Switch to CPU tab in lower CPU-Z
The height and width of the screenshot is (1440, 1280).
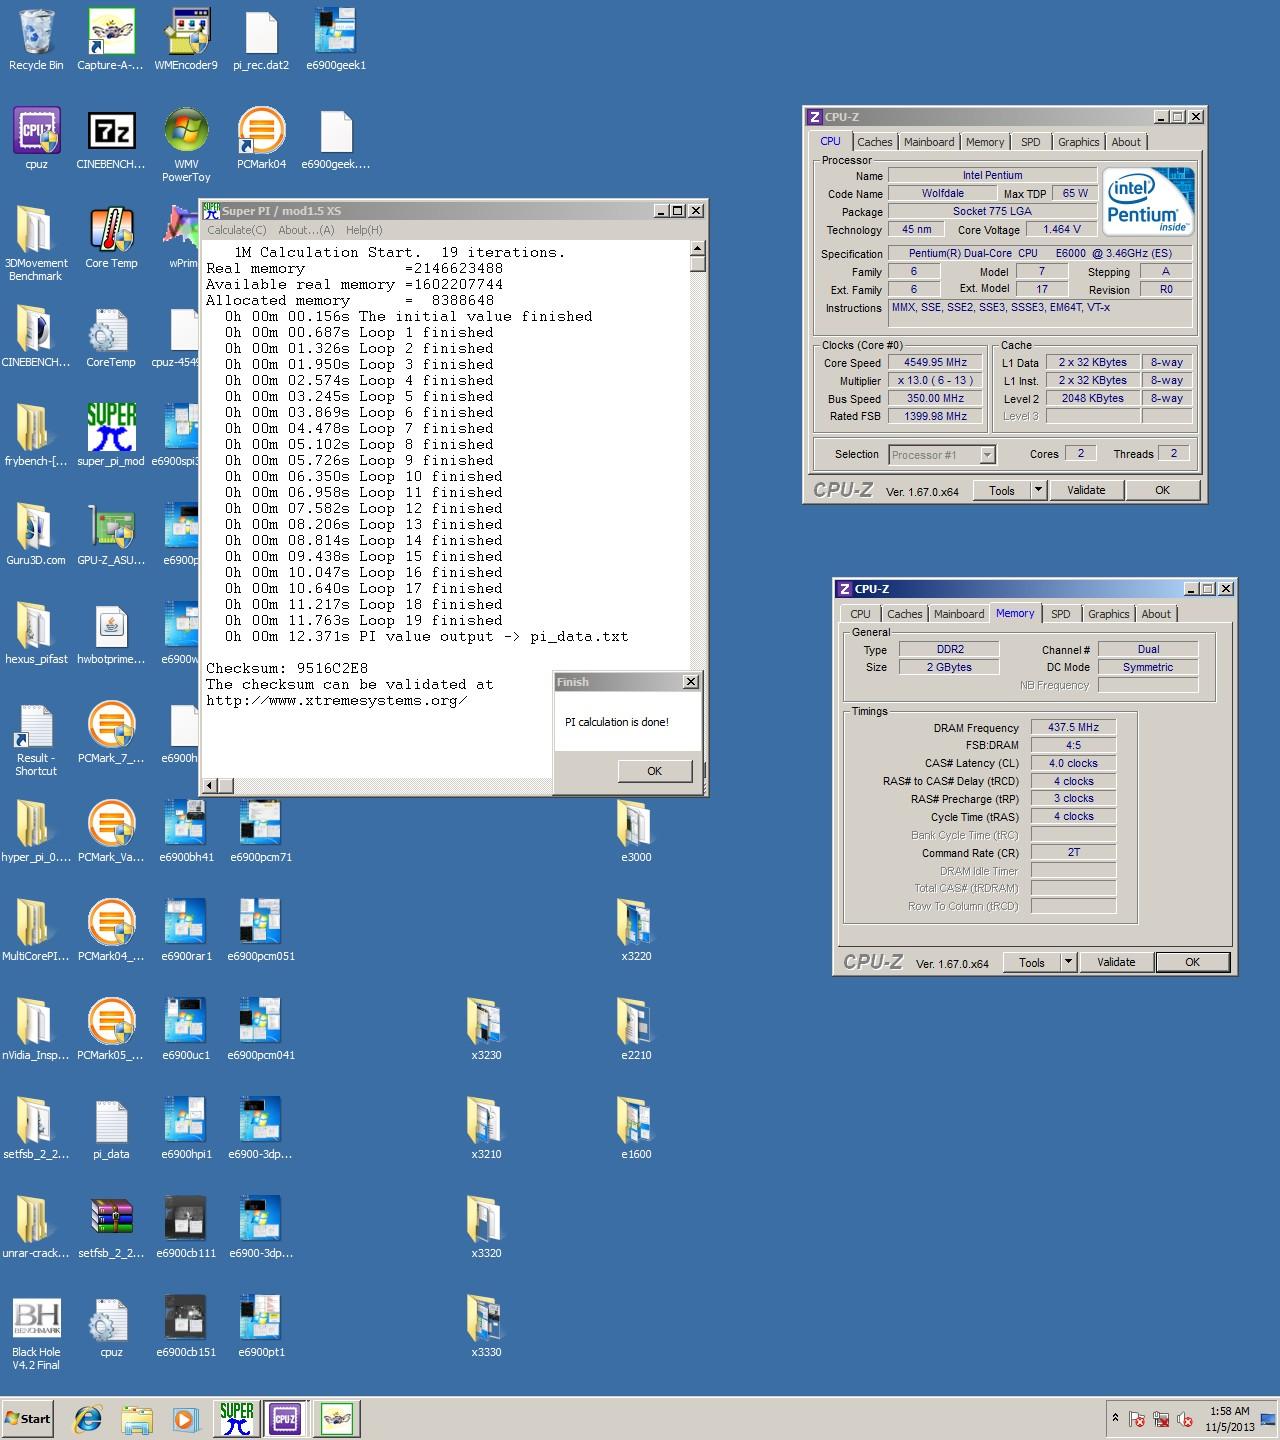pyautogui.click(x=860, y=614)
